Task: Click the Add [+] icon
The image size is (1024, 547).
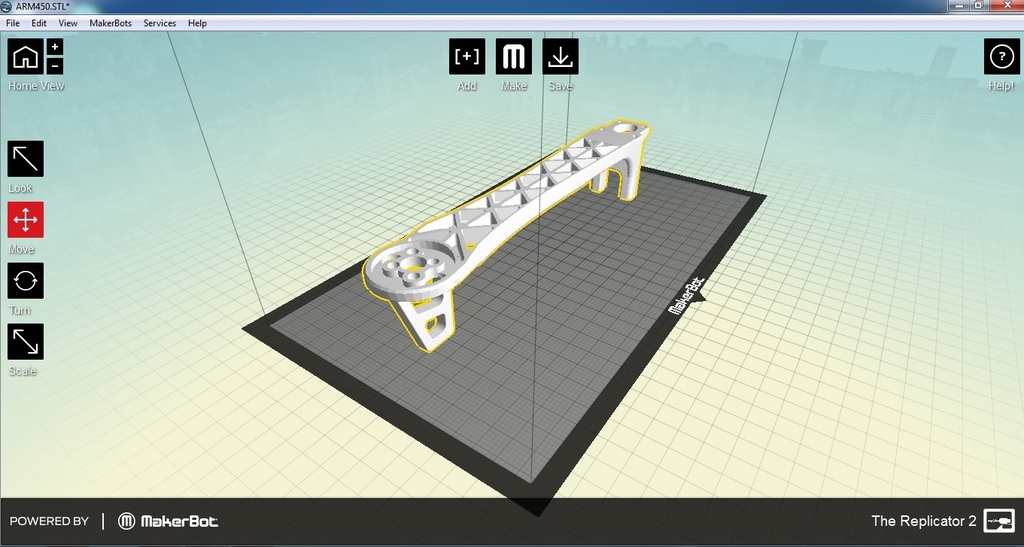Action: point(467,56)
